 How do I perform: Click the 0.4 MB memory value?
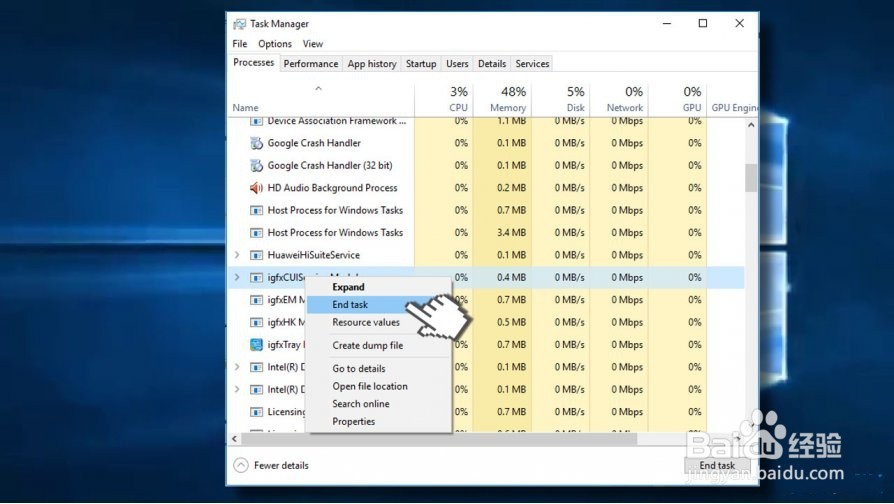(511, 278)
